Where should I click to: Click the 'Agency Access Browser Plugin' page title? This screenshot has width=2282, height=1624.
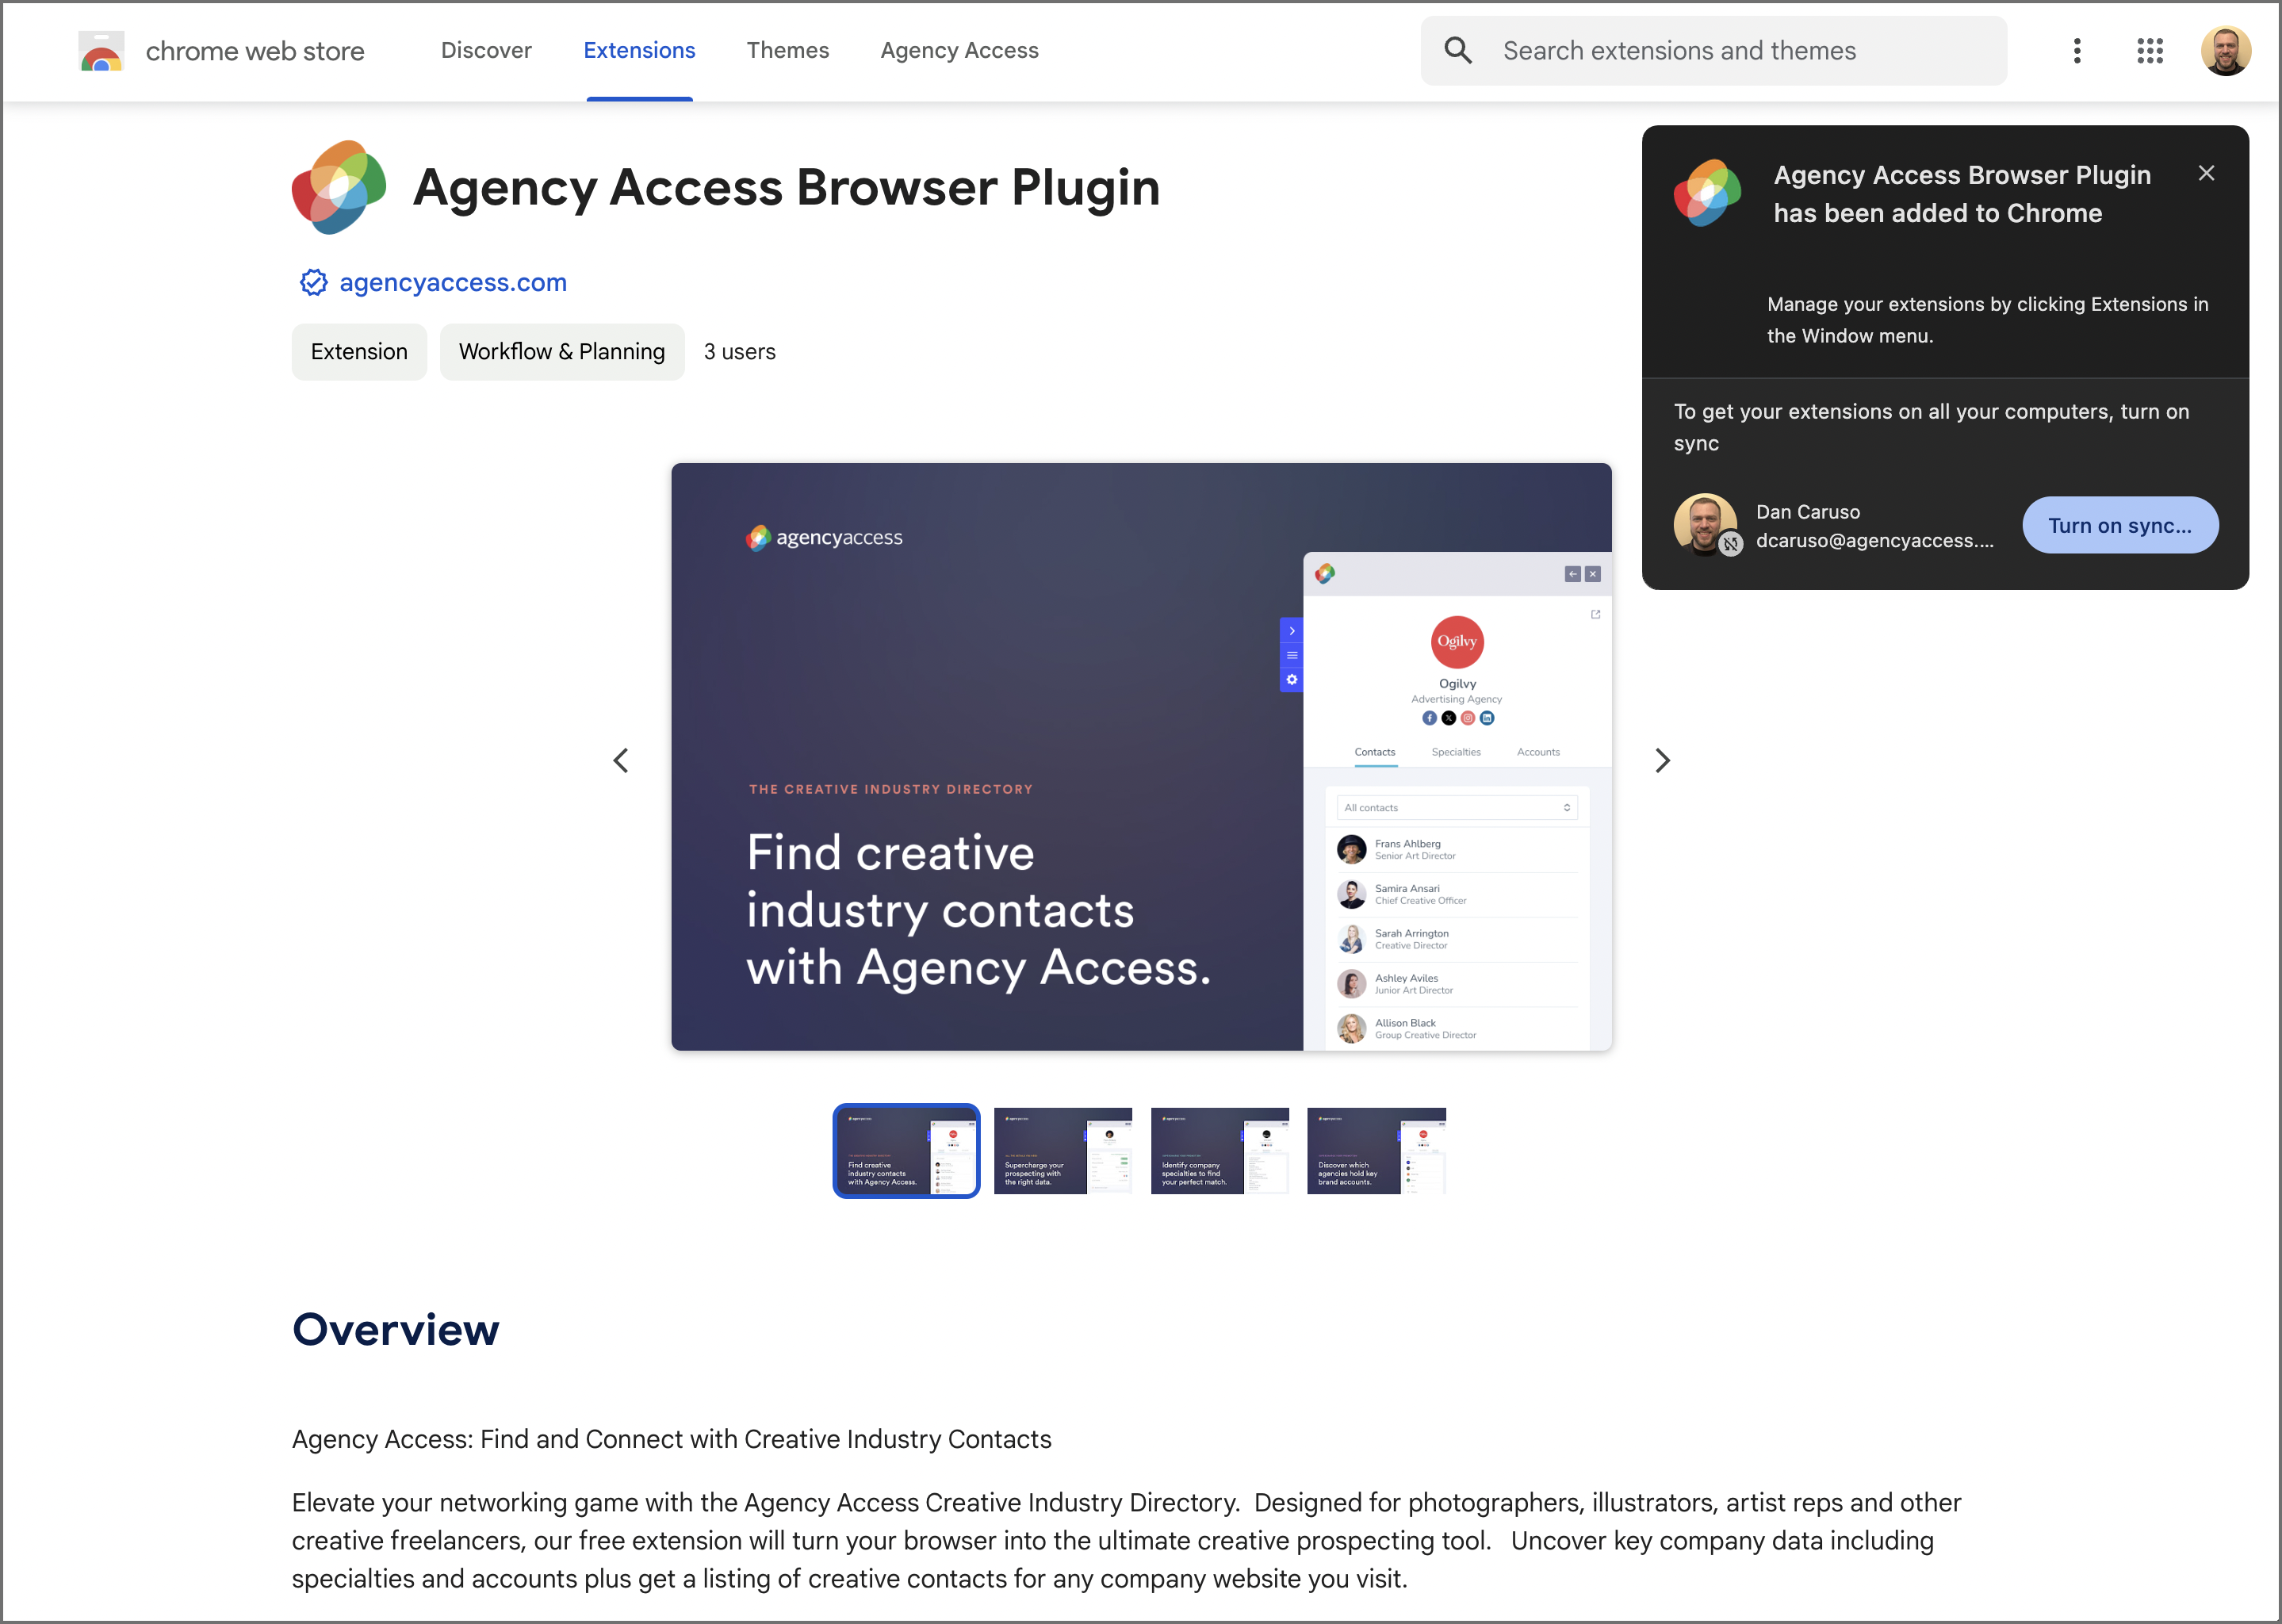(787, 187)
